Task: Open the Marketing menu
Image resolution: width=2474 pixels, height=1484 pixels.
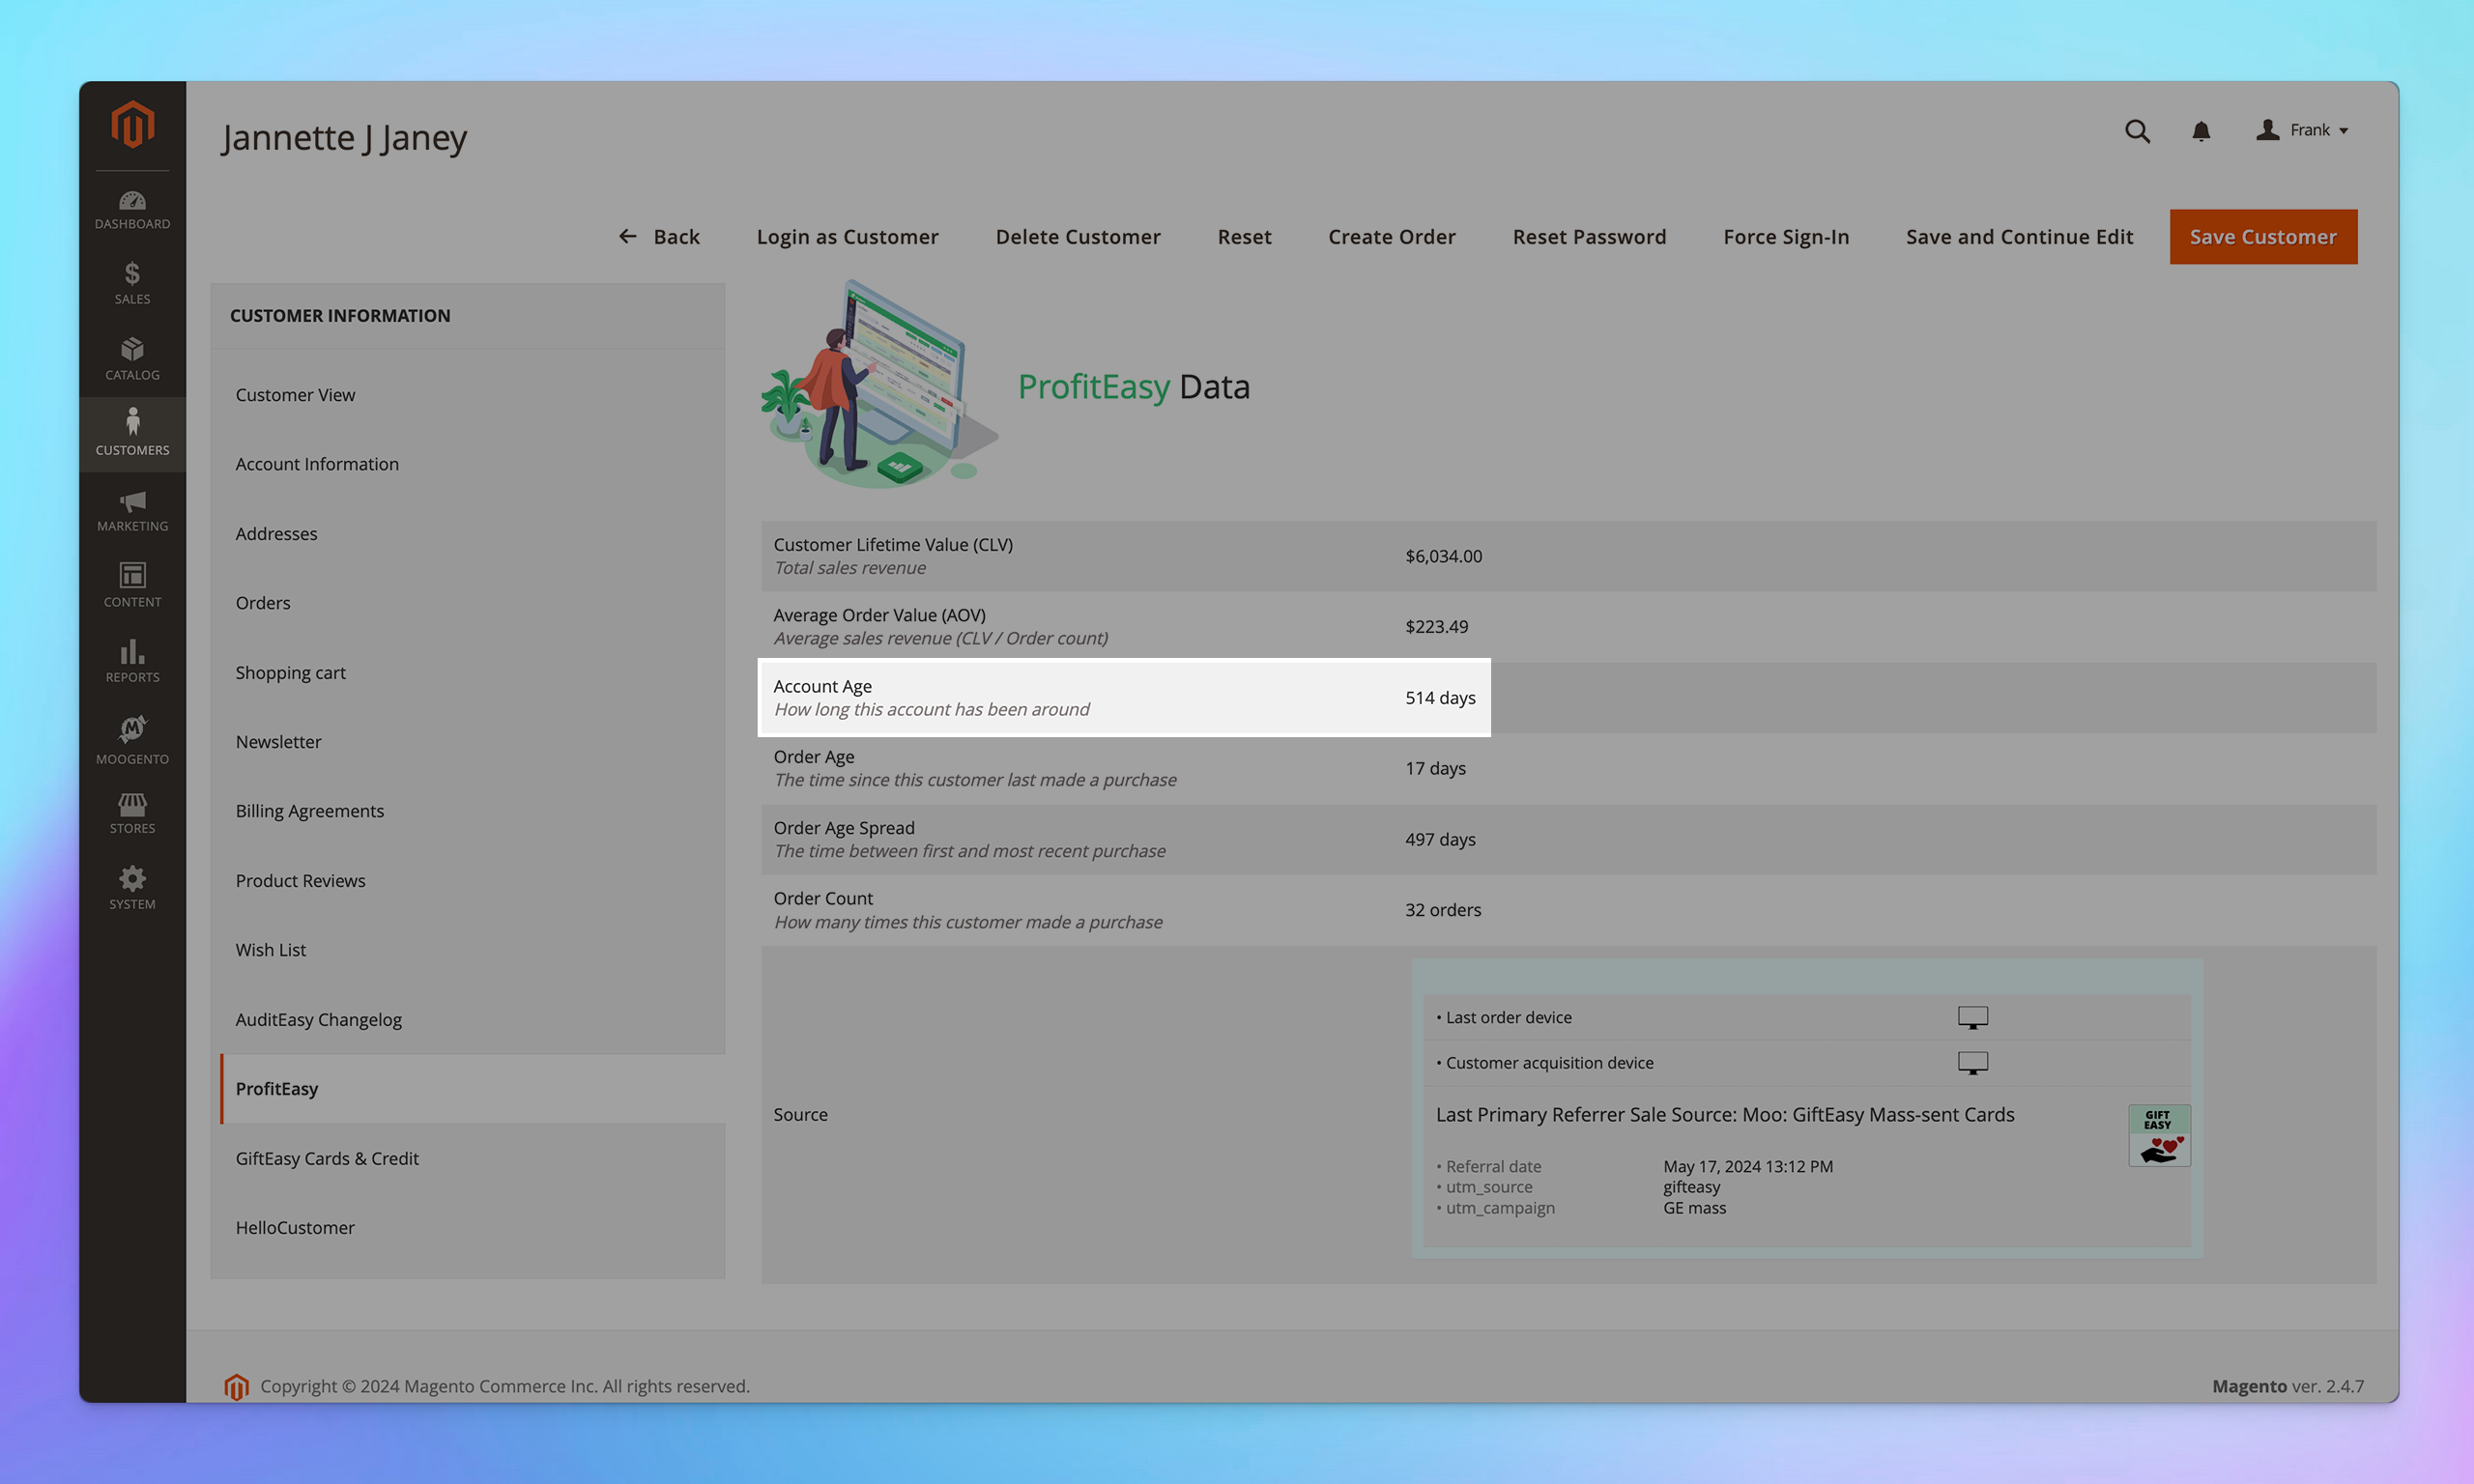Action: coord(132,511)
